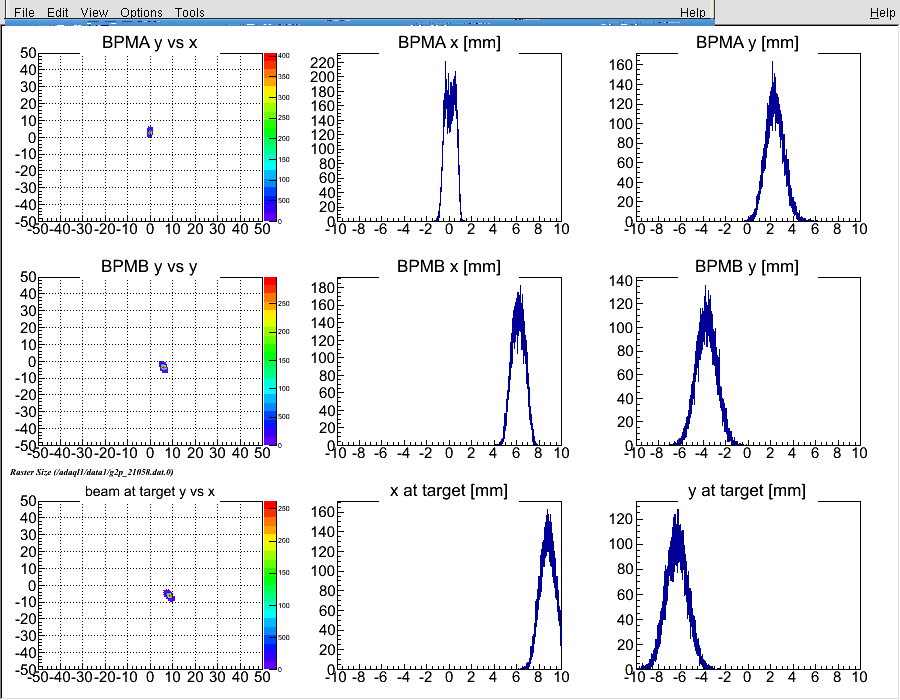
Task: Select the y at target [mm] histogram
Action: coord(748,585)
